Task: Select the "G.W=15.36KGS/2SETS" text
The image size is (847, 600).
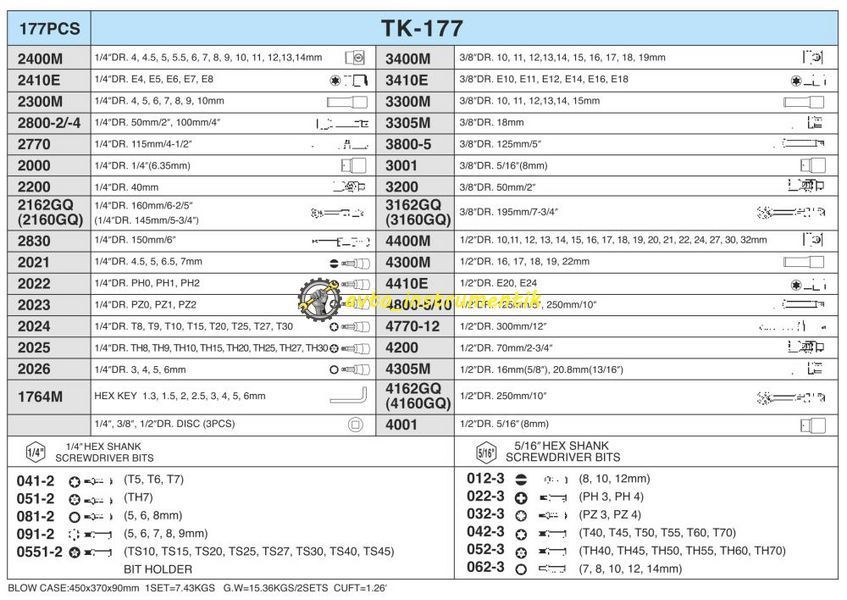Action: (275, 588)
